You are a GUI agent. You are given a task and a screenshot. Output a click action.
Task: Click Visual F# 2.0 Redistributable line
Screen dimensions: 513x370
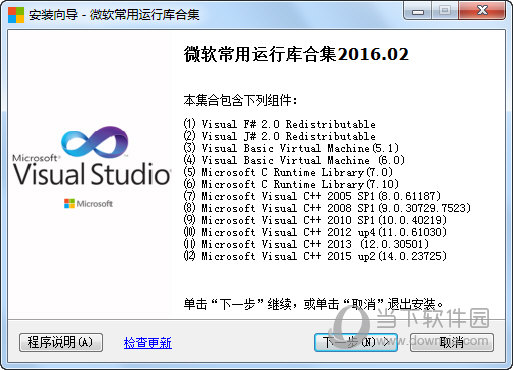[280, 124]
